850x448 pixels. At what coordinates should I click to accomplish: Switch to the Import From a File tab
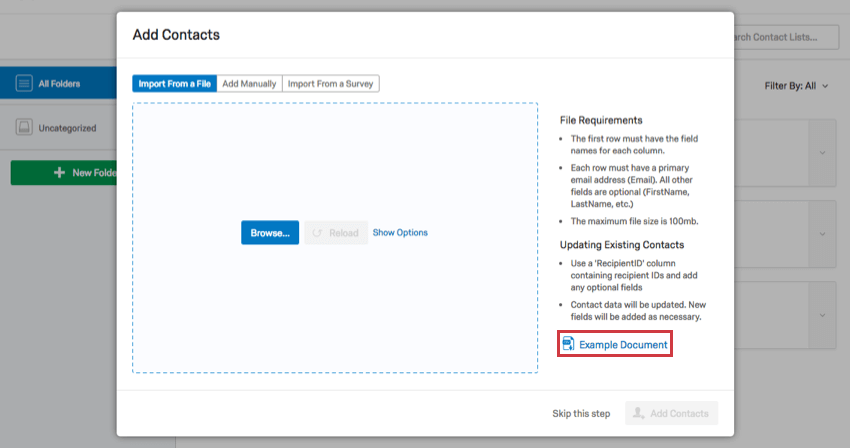pos(175,84)
